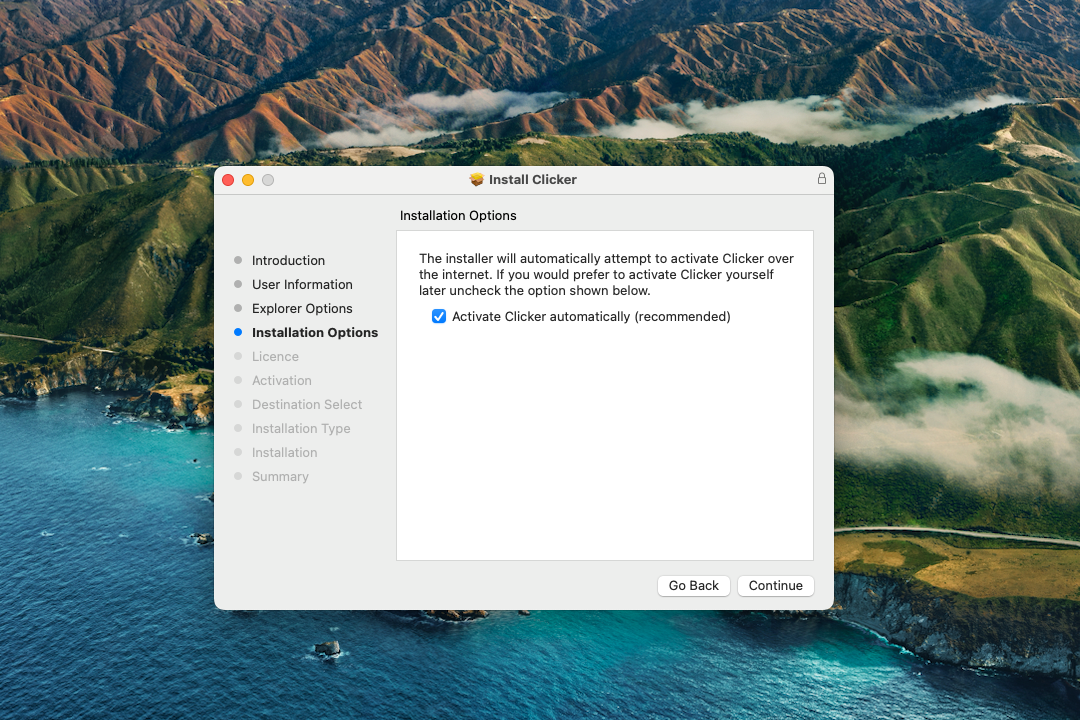Select the Introduction step in sidebar
Screen dimensions: 1080x720
tap(288, 260)
